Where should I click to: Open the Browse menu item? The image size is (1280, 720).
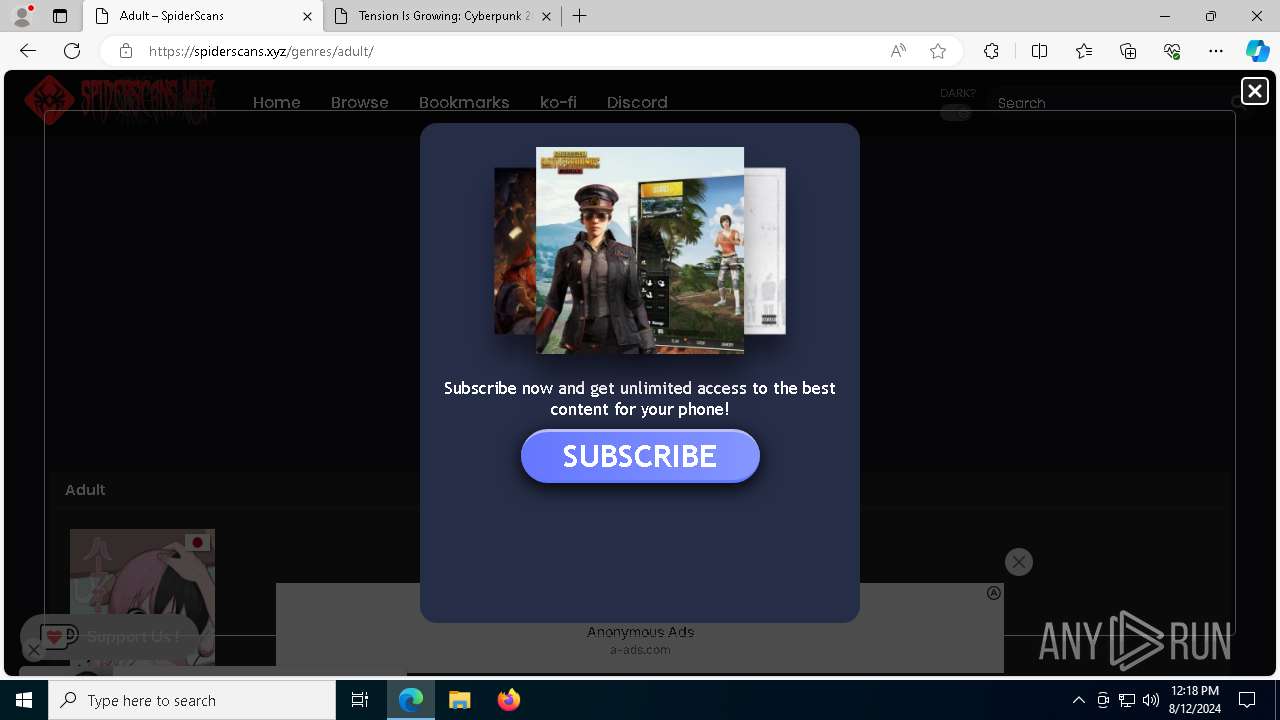pos(360,102)
